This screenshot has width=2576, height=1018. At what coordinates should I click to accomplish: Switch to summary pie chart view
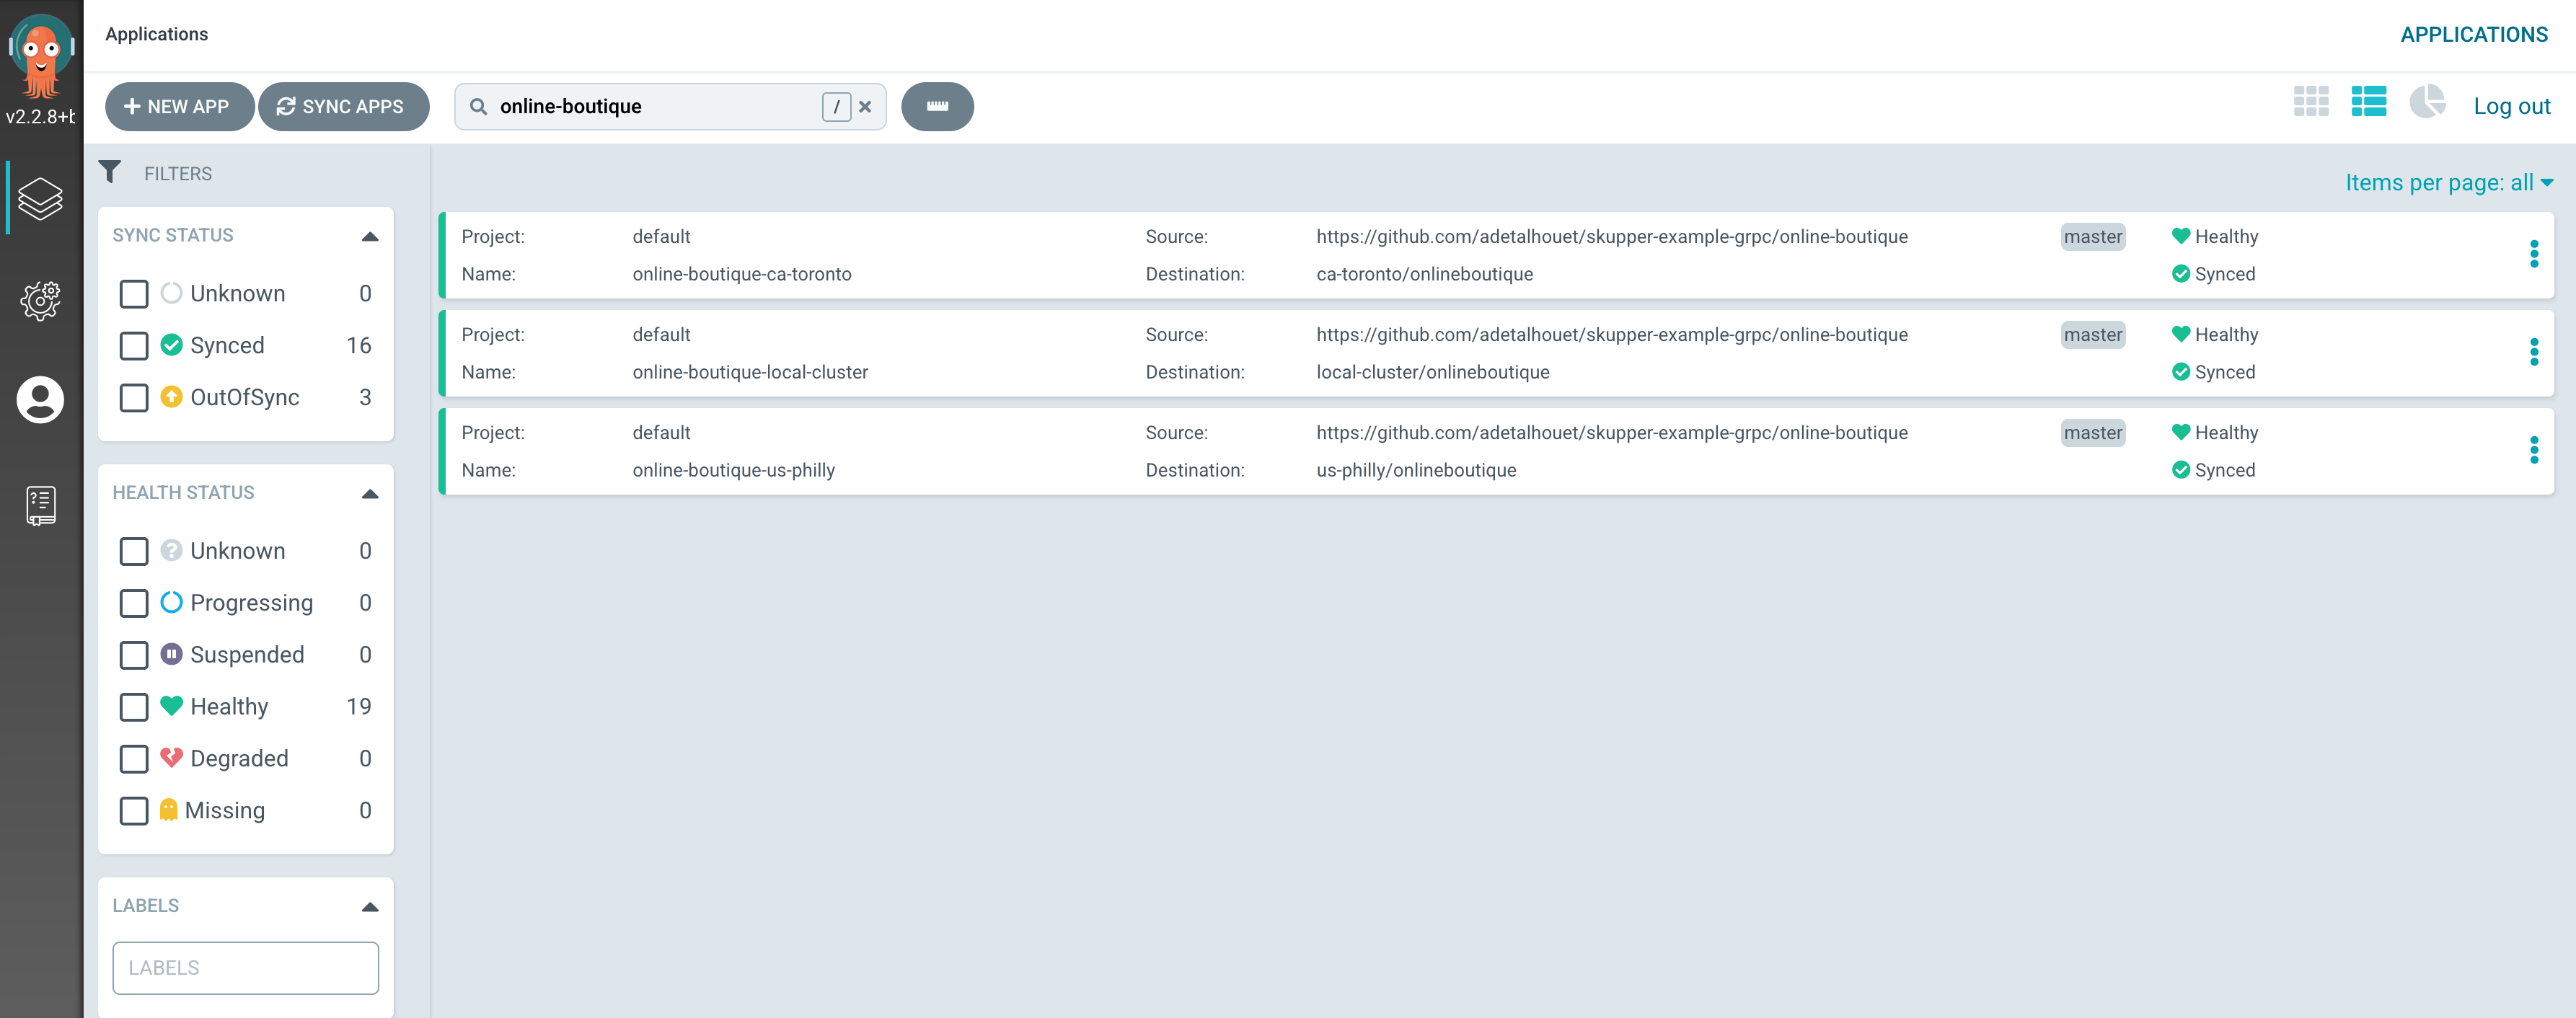coord(2427,102)
